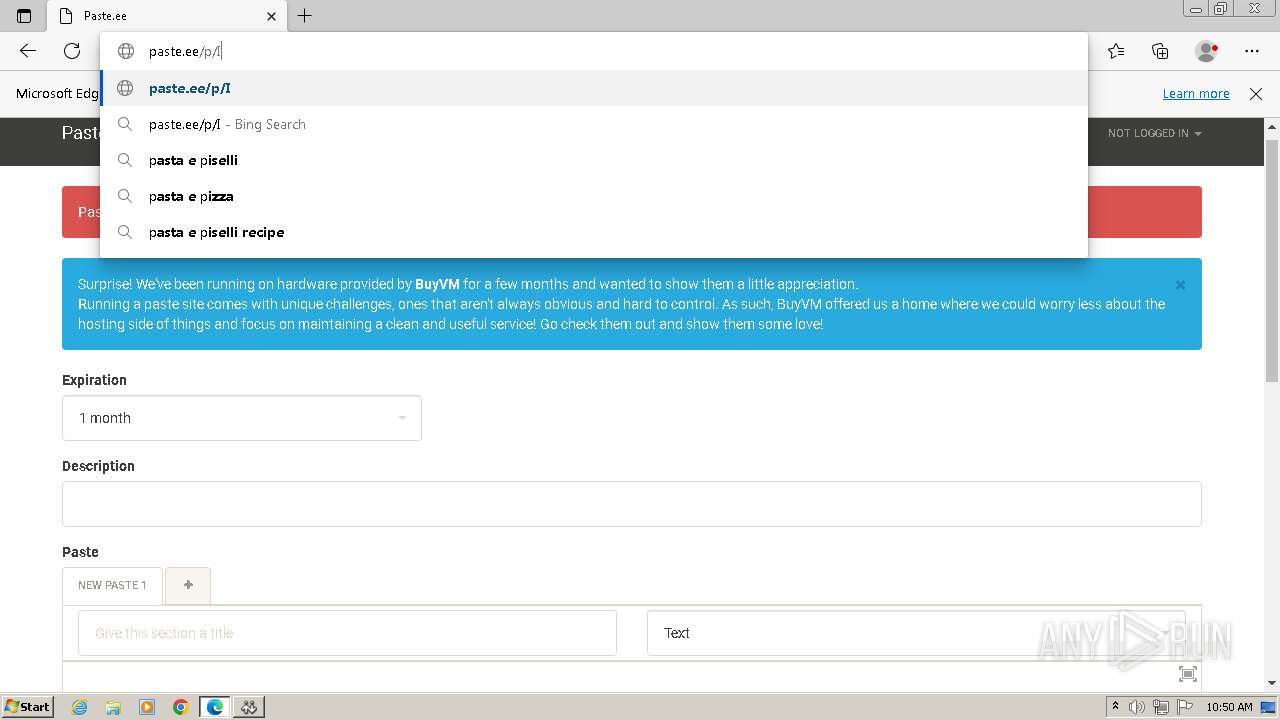Toggle the fullscreen editor icon
Image resolution: width=1280 pixels, height=720 pixels.
pyautogui.click(x=1188, y=674)
